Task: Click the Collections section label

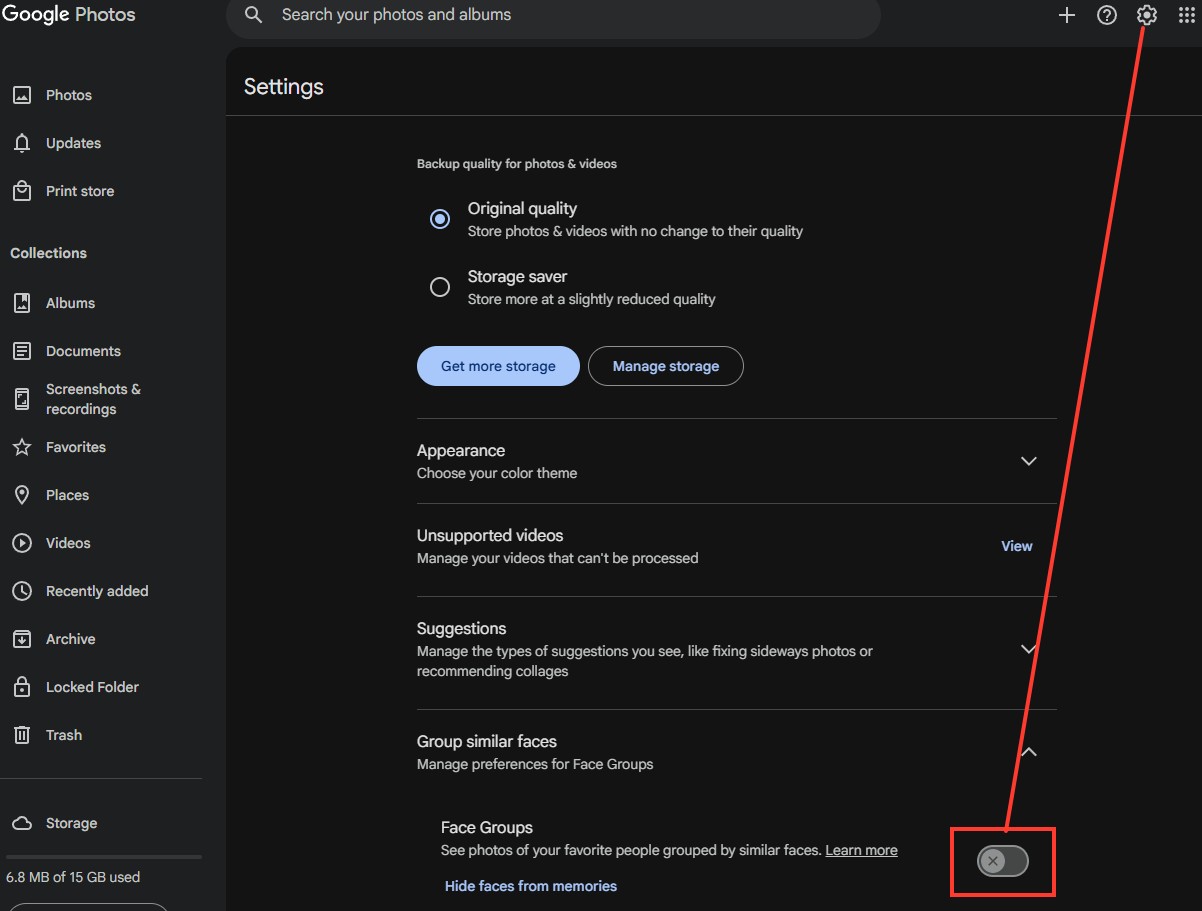Action: coord(48,253)
